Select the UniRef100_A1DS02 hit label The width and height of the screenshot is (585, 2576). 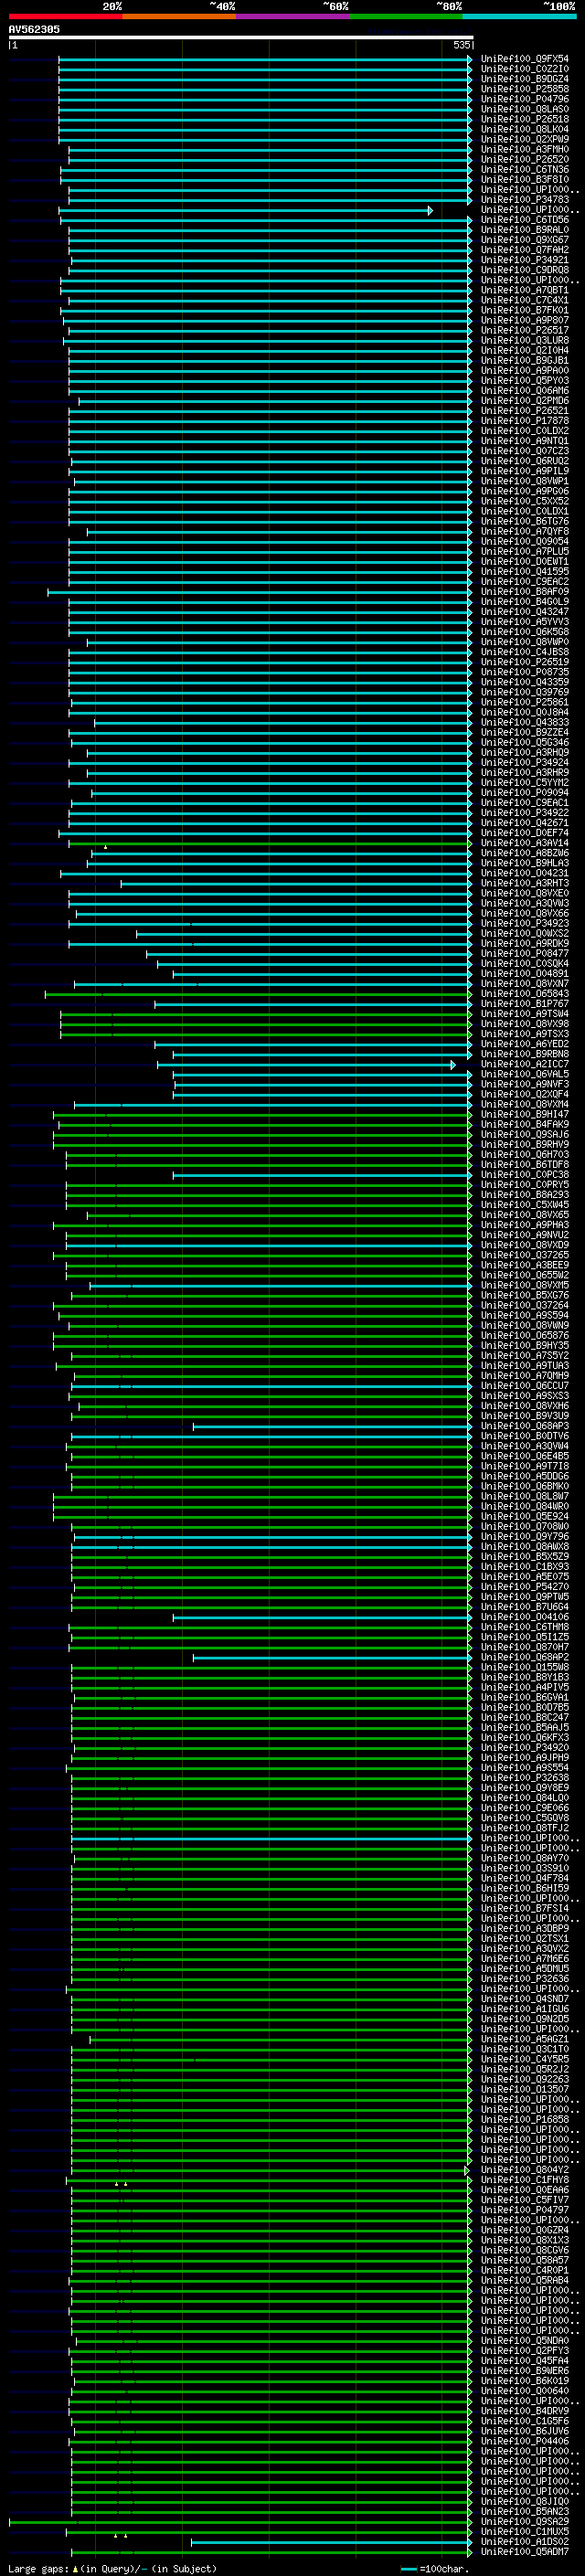coord(524,2541)
